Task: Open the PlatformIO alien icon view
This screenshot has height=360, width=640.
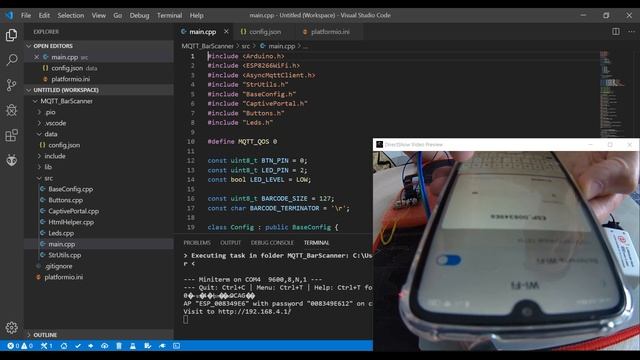Action: coord(11,160)
